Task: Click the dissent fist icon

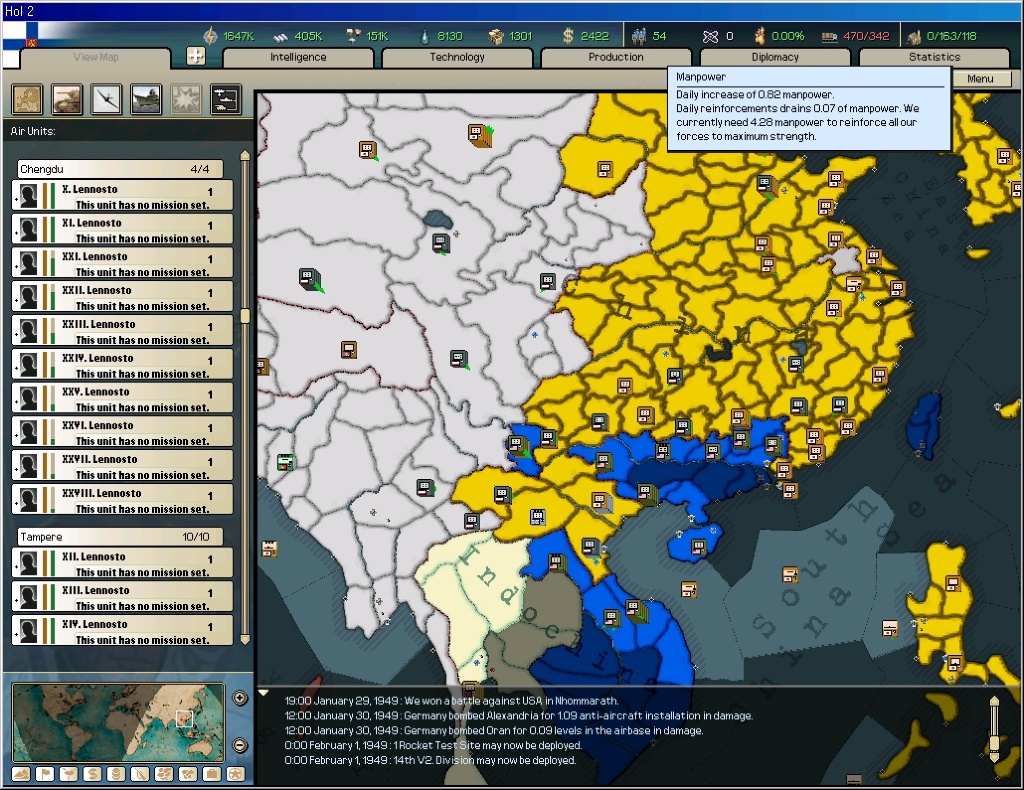Action: 759,36
